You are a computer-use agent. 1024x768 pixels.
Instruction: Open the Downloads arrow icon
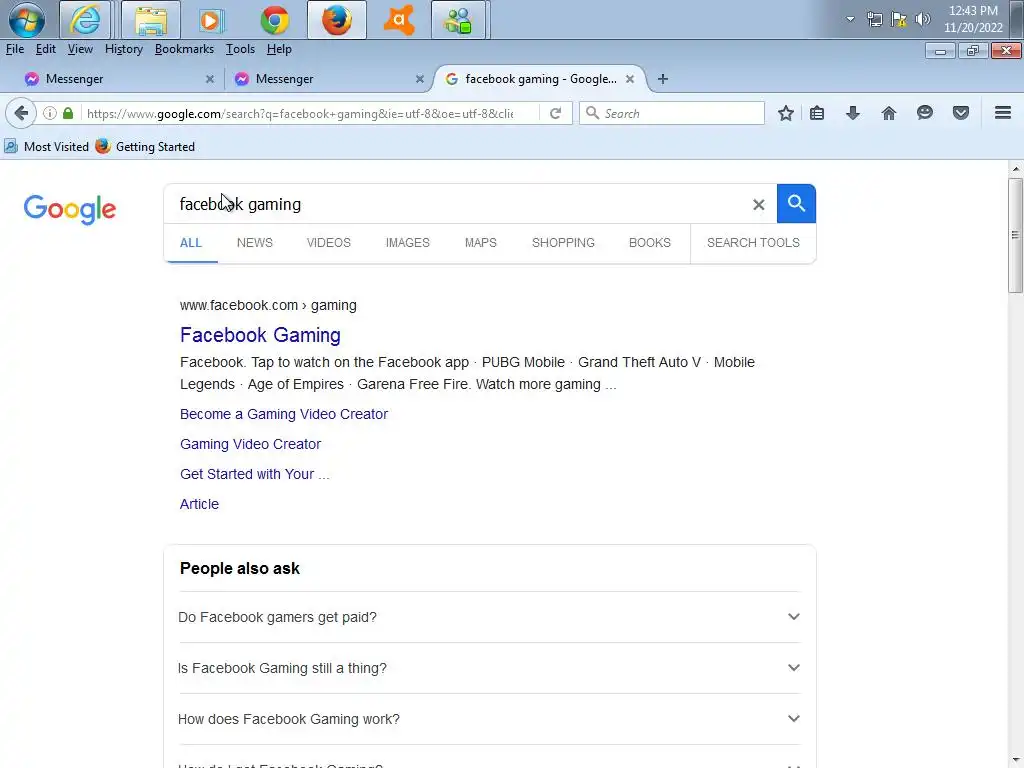pyautogui.click(x=852, y=114)
